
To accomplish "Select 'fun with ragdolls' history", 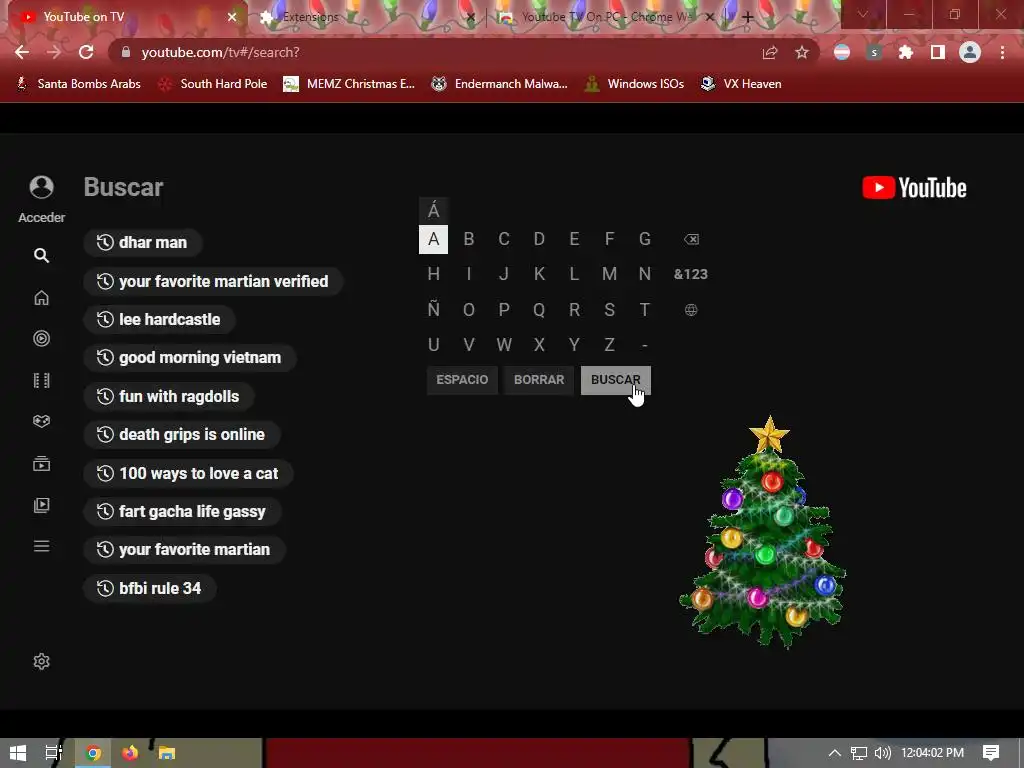I will point(168,396).
